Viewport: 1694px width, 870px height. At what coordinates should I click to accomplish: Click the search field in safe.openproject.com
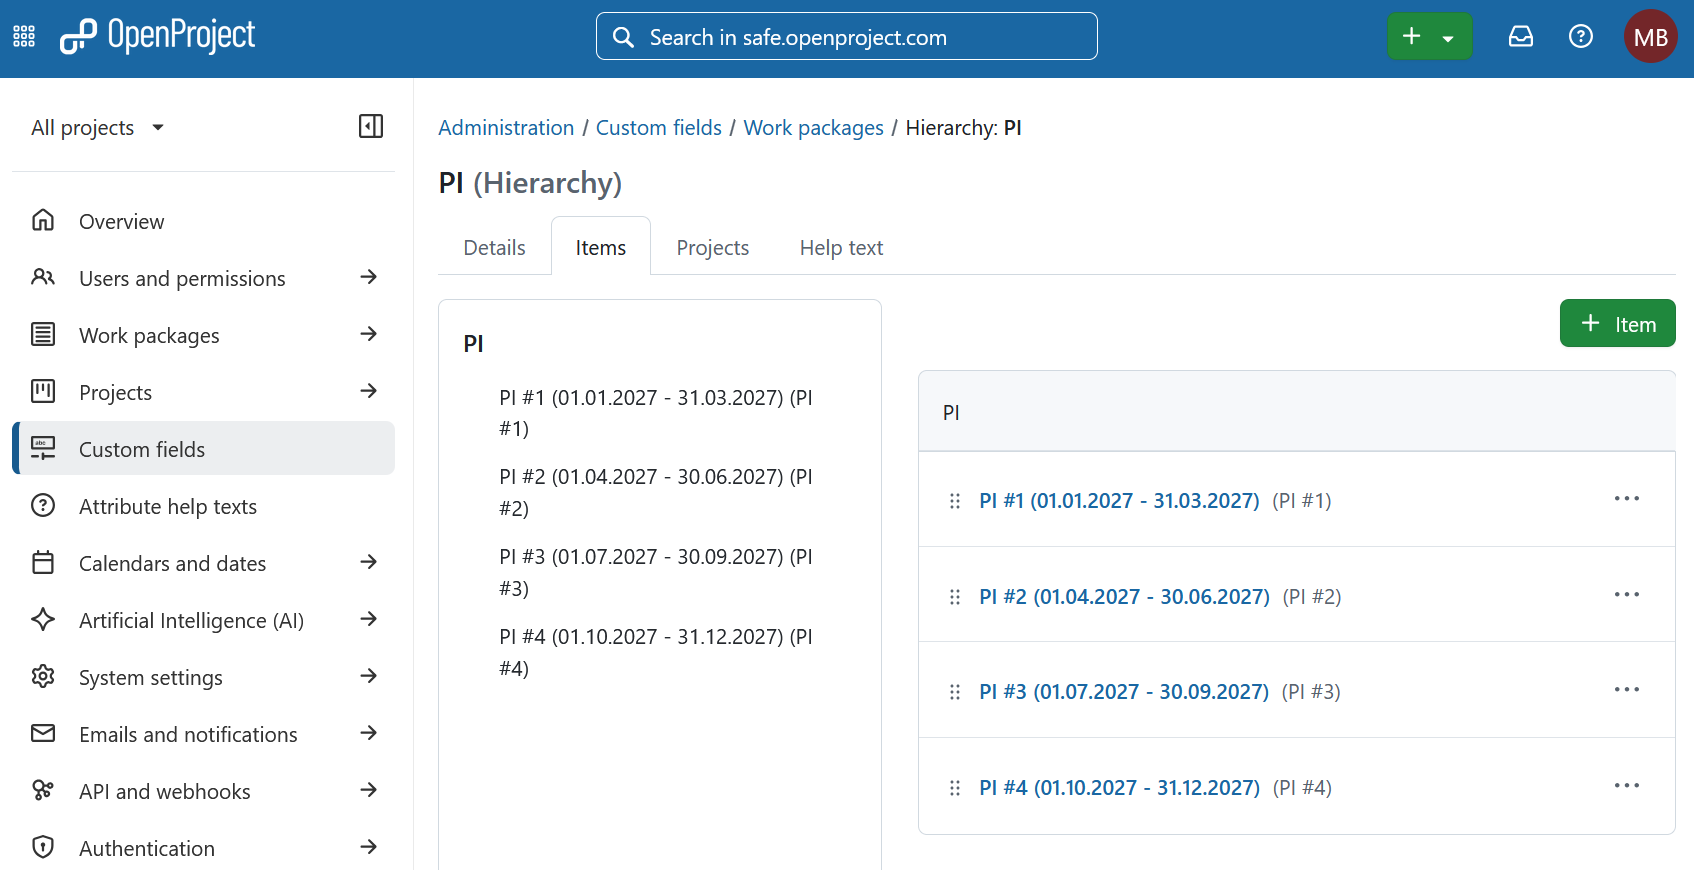tap(847, 37)
